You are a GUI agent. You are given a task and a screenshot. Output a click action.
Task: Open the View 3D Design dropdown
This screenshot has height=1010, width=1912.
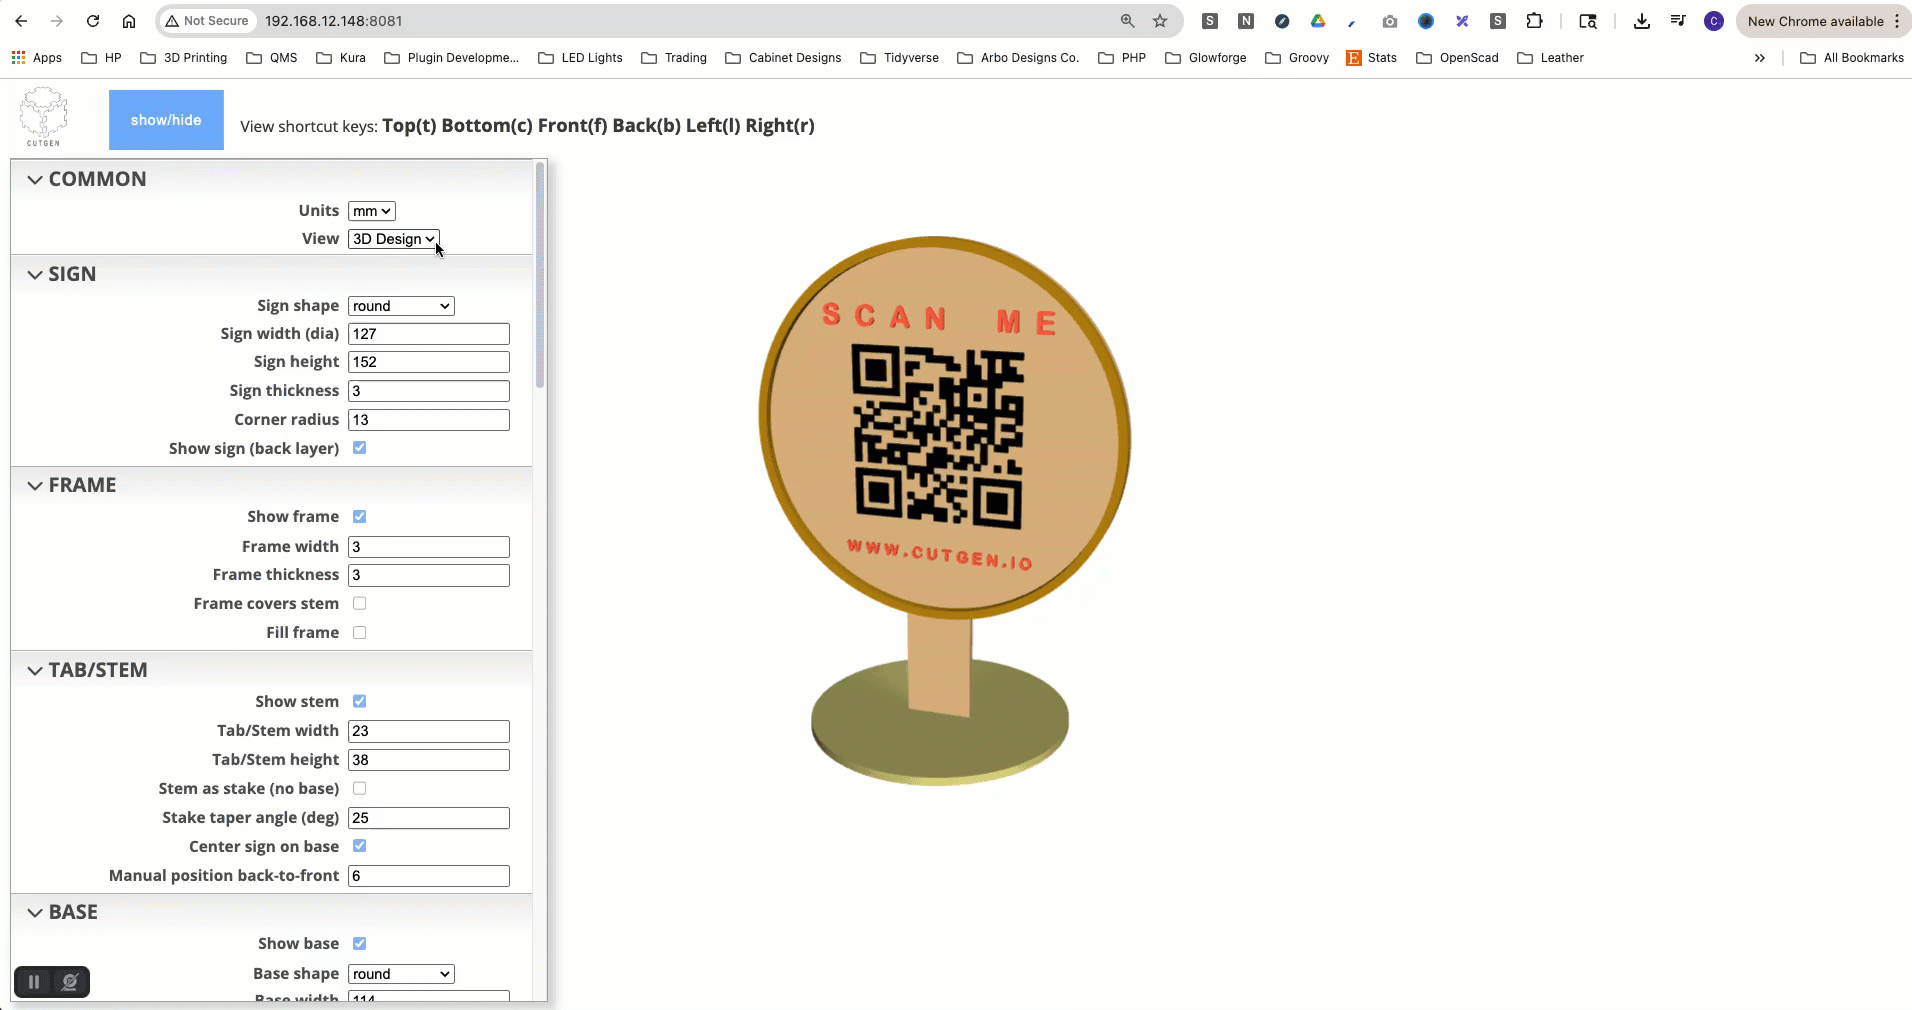pos(393,239)
